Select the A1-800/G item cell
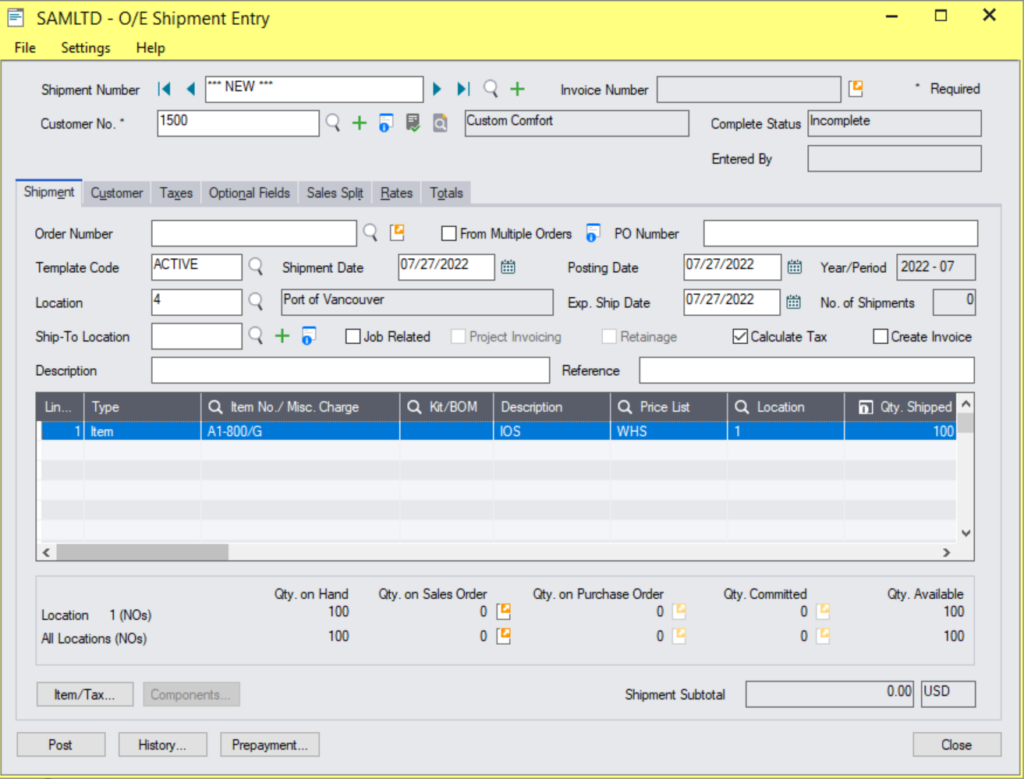Viewport: 1024px width, 779px height. tap(300, 431)
